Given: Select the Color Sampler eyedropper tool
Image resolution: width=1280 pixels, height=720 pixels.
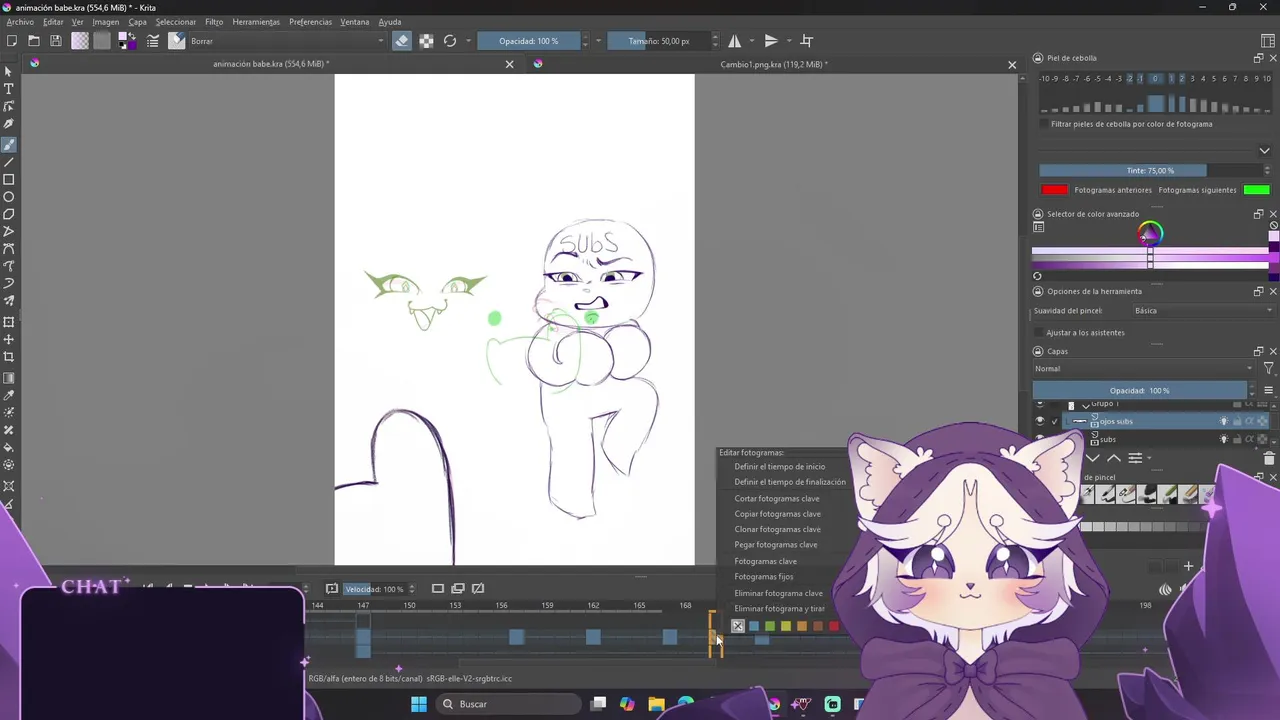Looking at the screenshot, I should (x=9, y=395).
